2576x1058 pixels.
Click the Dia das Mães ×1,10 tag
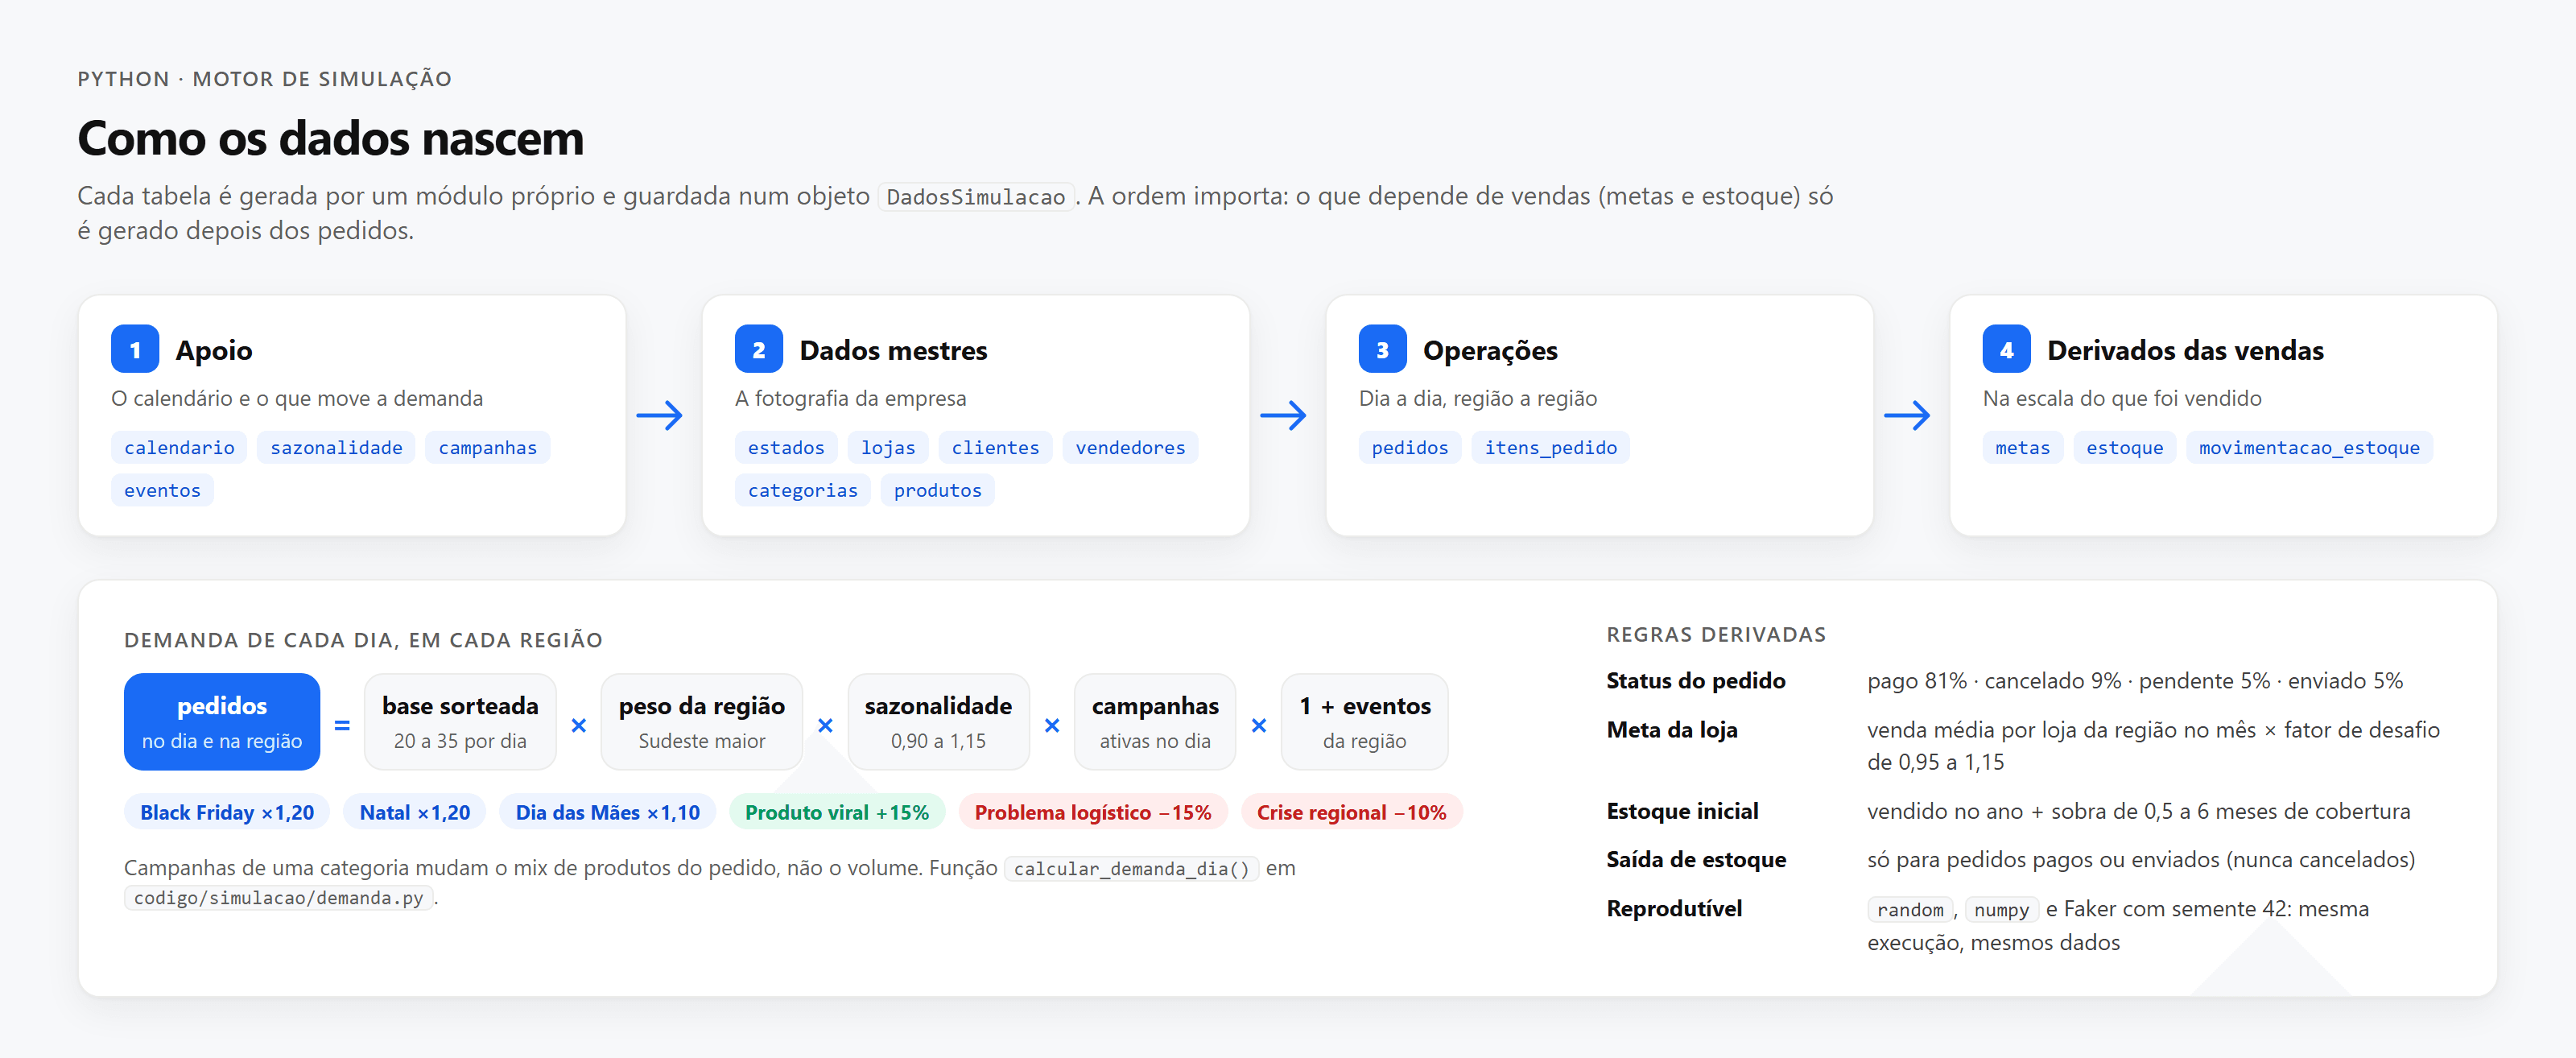tap(607, 812)
